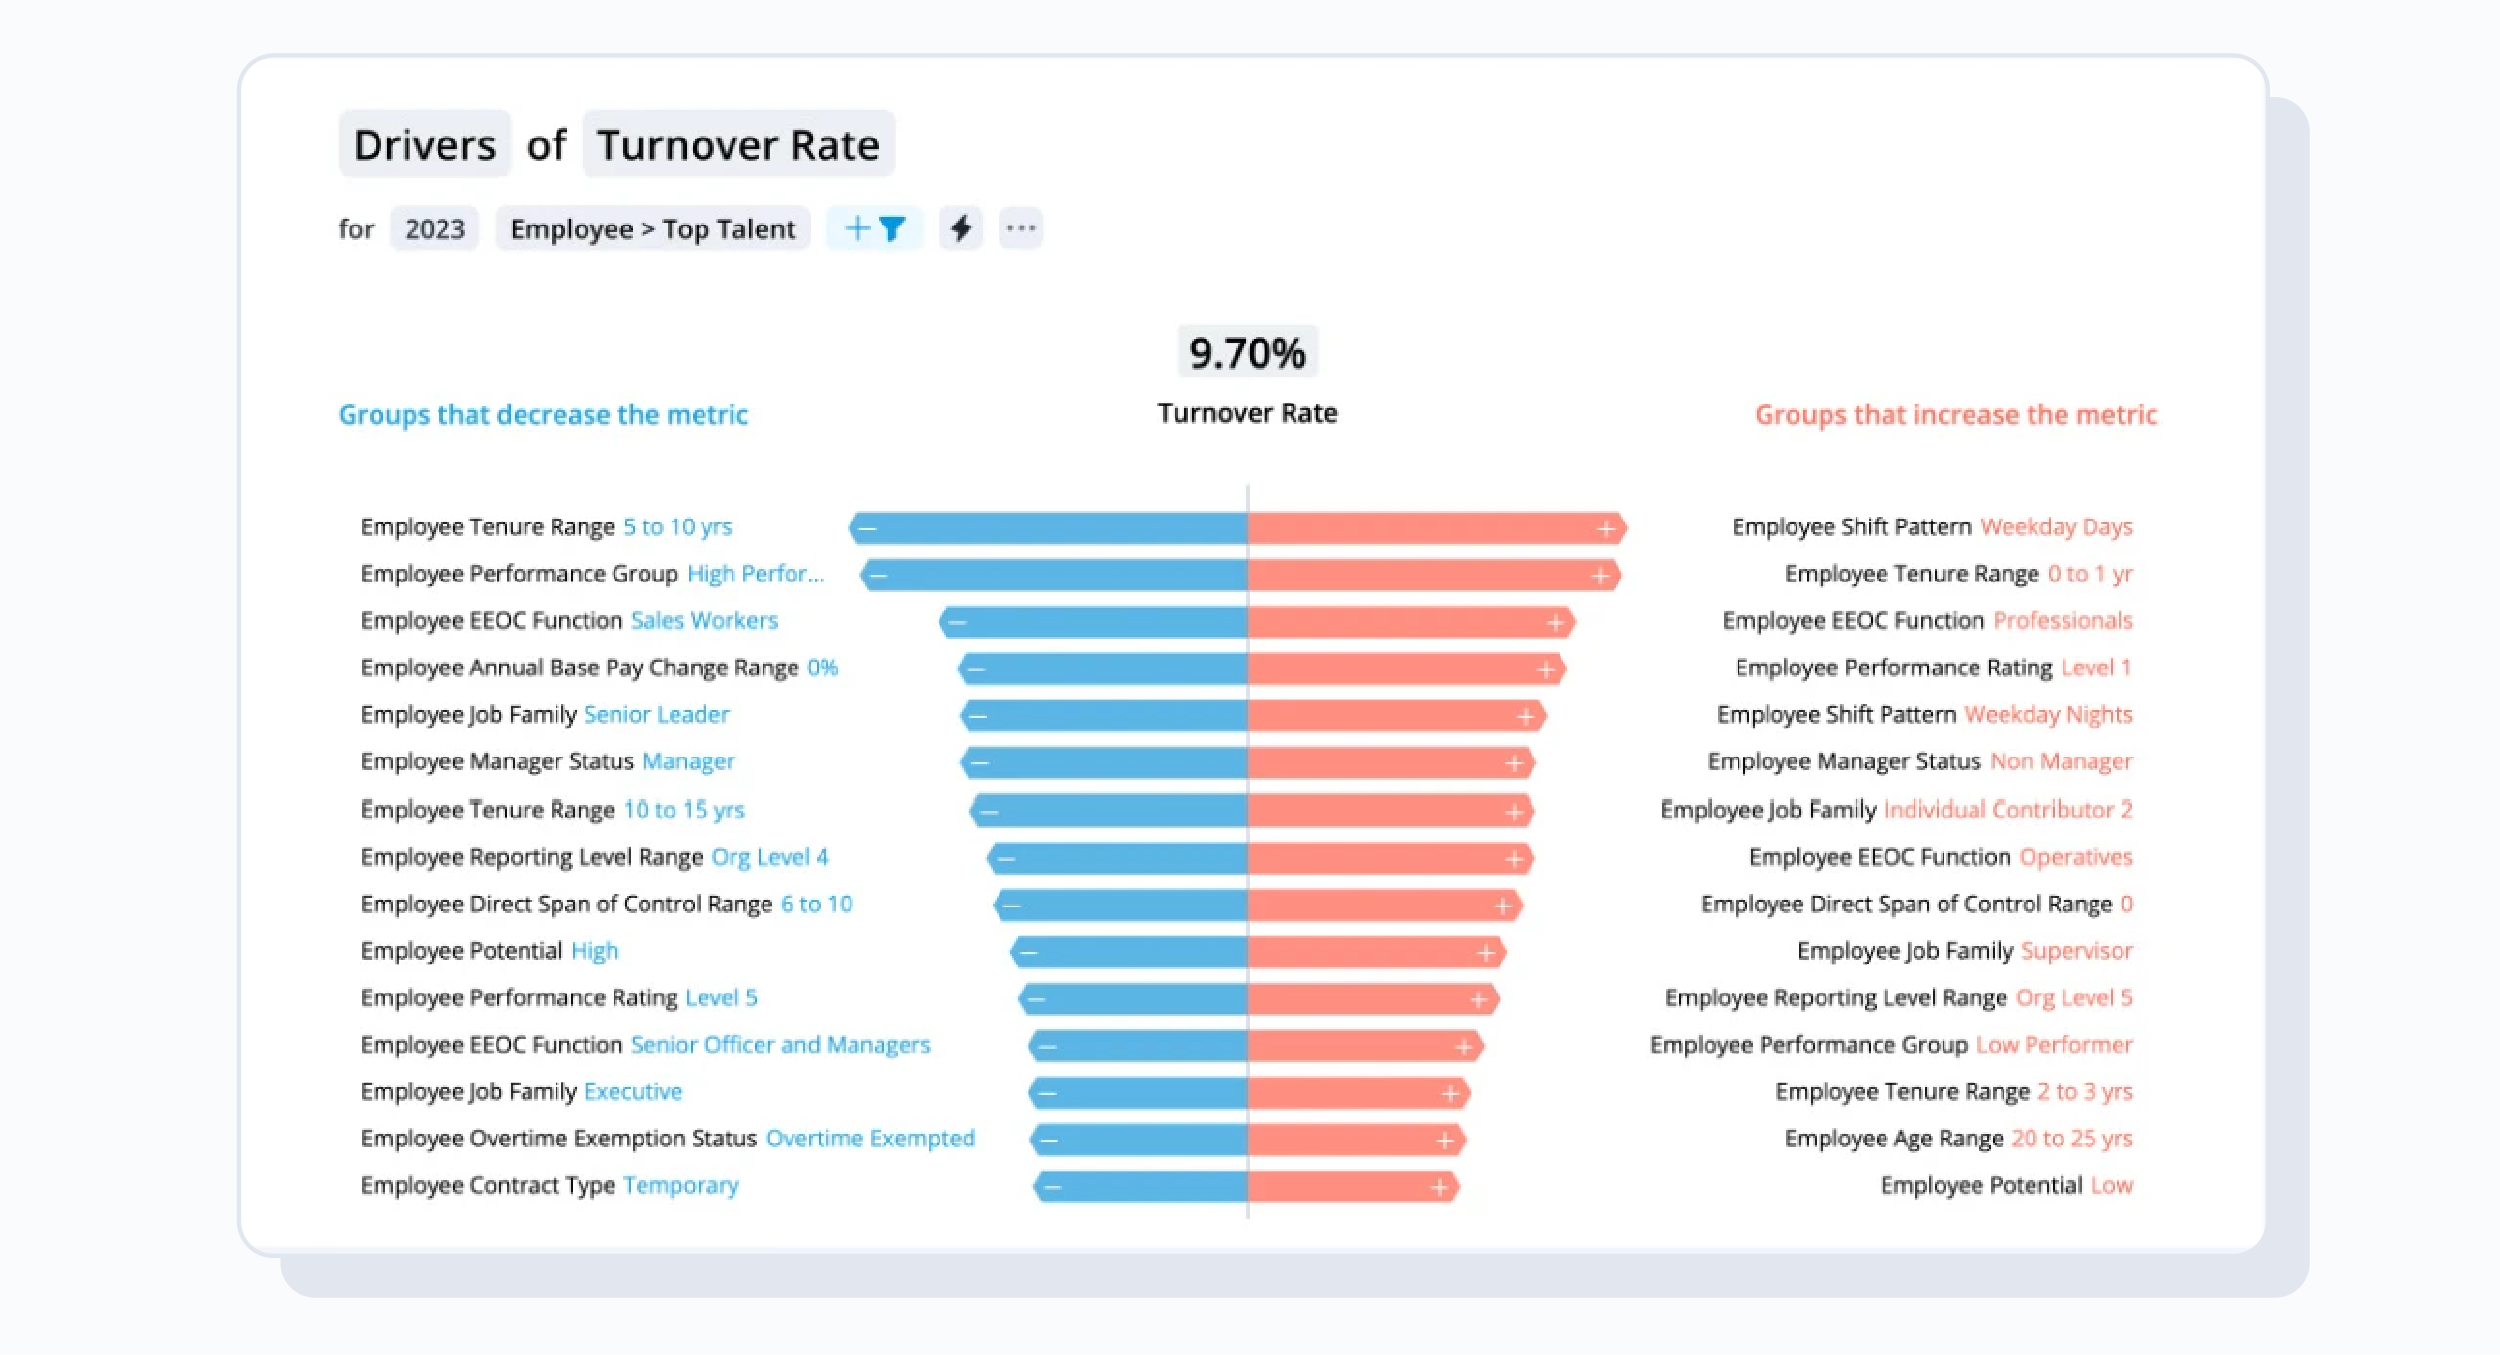Click plus icon on Professionals bar
The width and height of the screenshot is (2500, 1355).
[1555, 622]
